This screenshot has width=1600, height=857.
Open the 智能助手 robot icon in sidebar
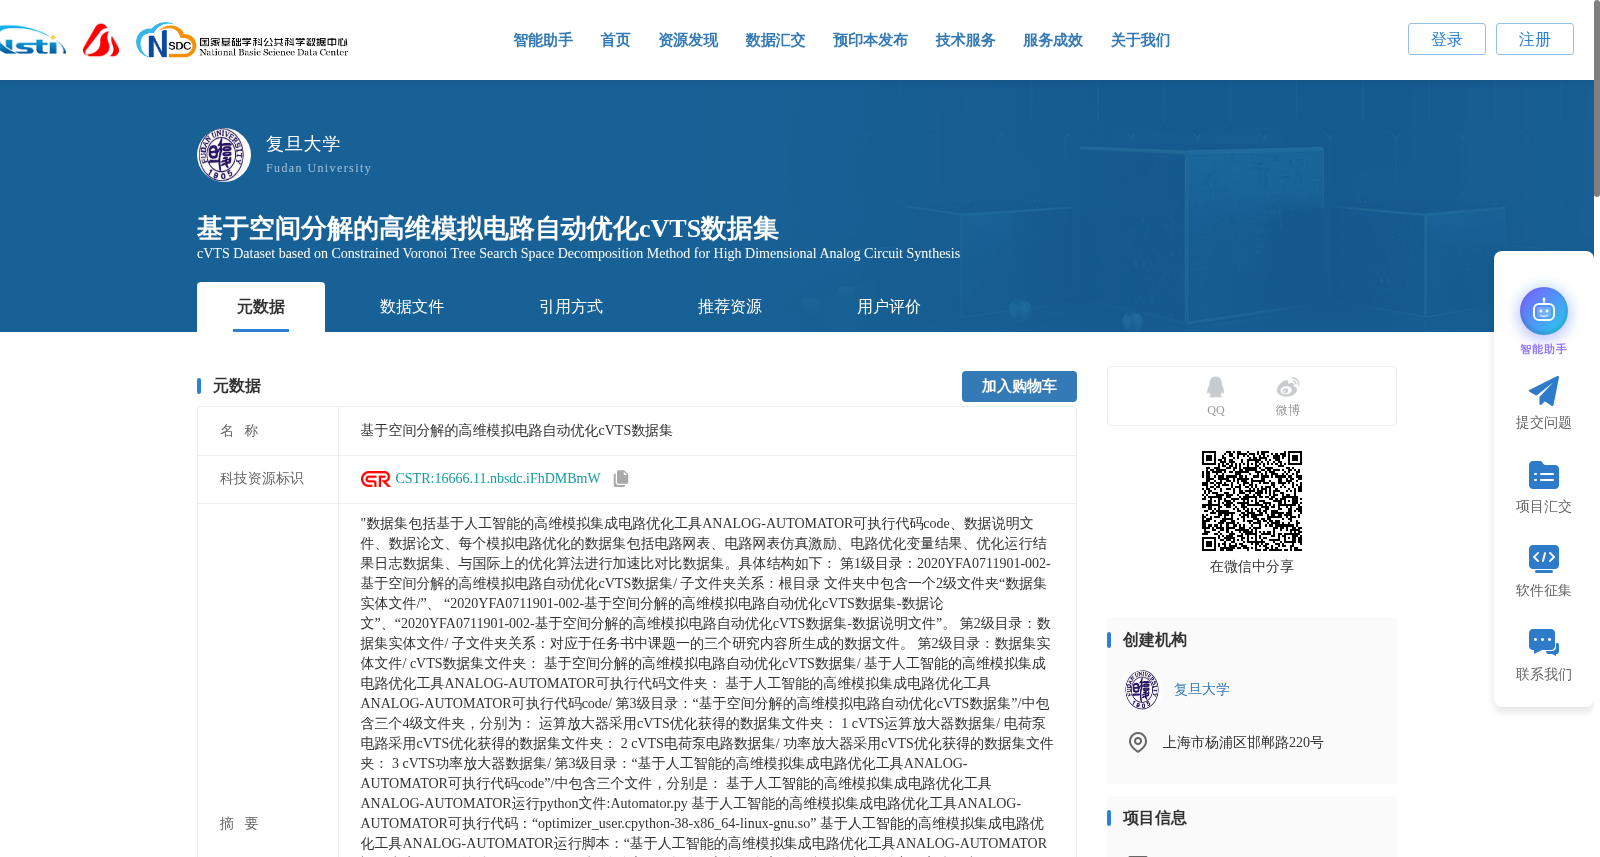click(1543, 311)
